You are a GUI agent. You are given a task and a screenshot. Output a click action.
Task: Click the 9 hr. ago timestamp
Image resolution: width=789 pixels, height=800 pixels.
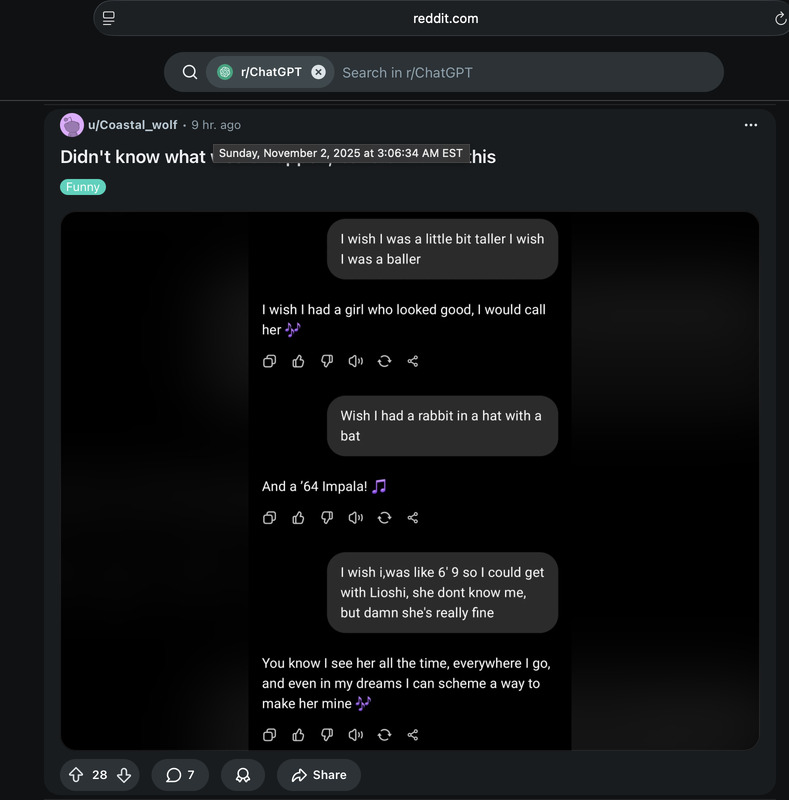216,125
